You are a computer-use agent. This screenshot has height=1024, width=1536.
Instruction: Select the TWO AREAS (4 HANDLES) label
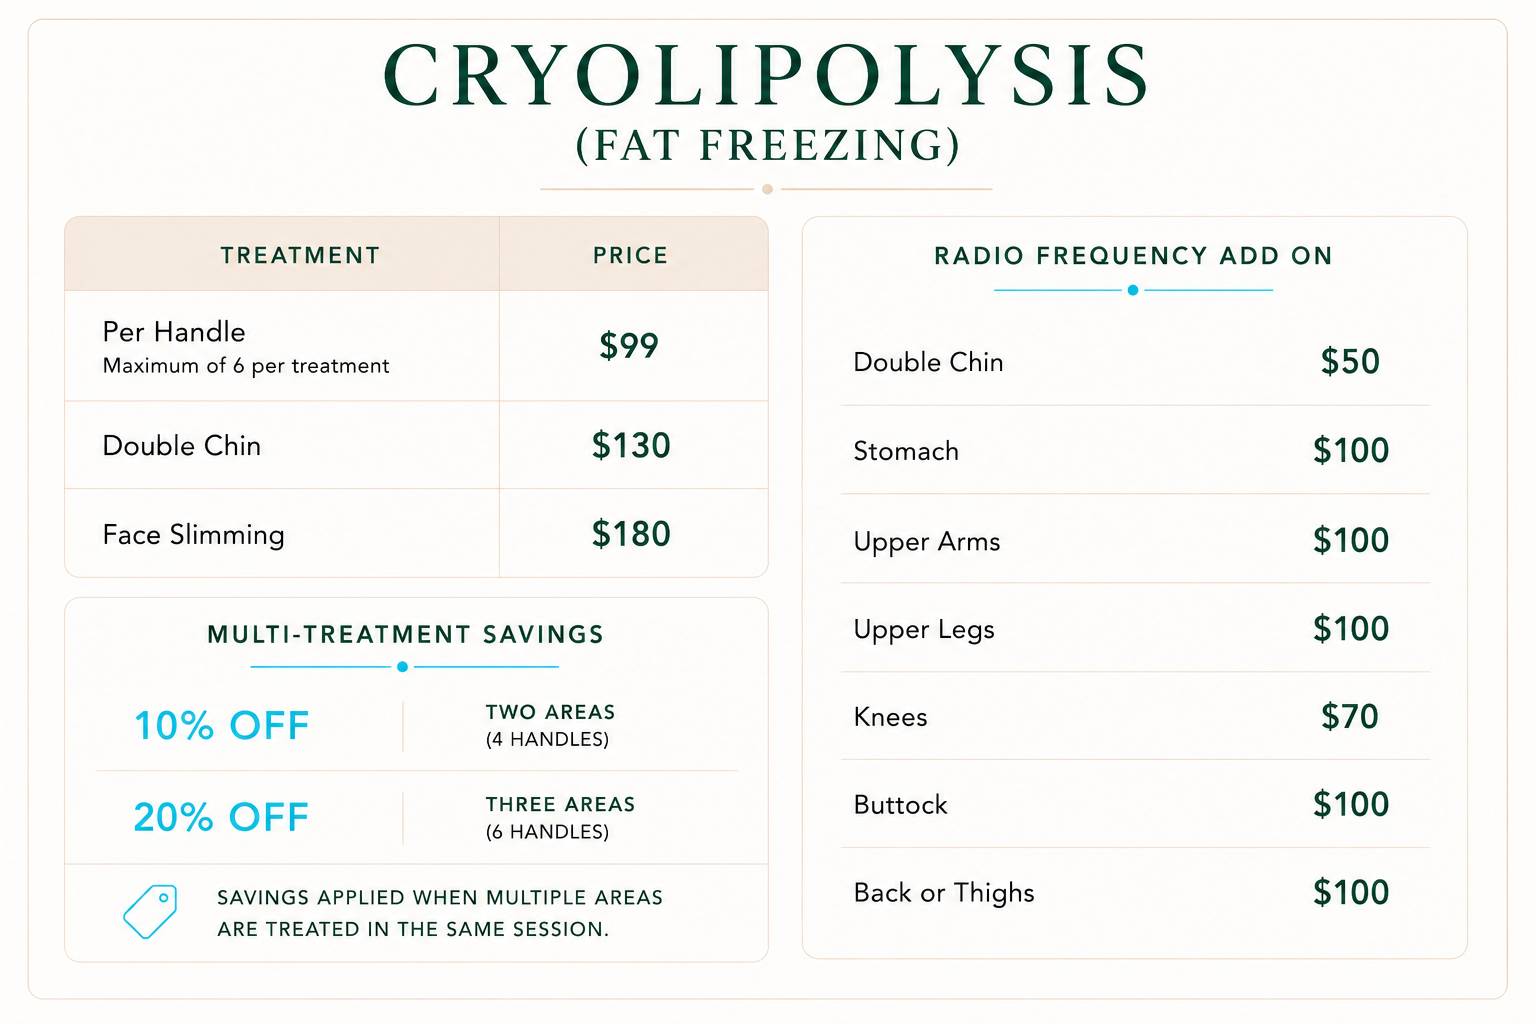pyautogui.click(x=550, y=725)
